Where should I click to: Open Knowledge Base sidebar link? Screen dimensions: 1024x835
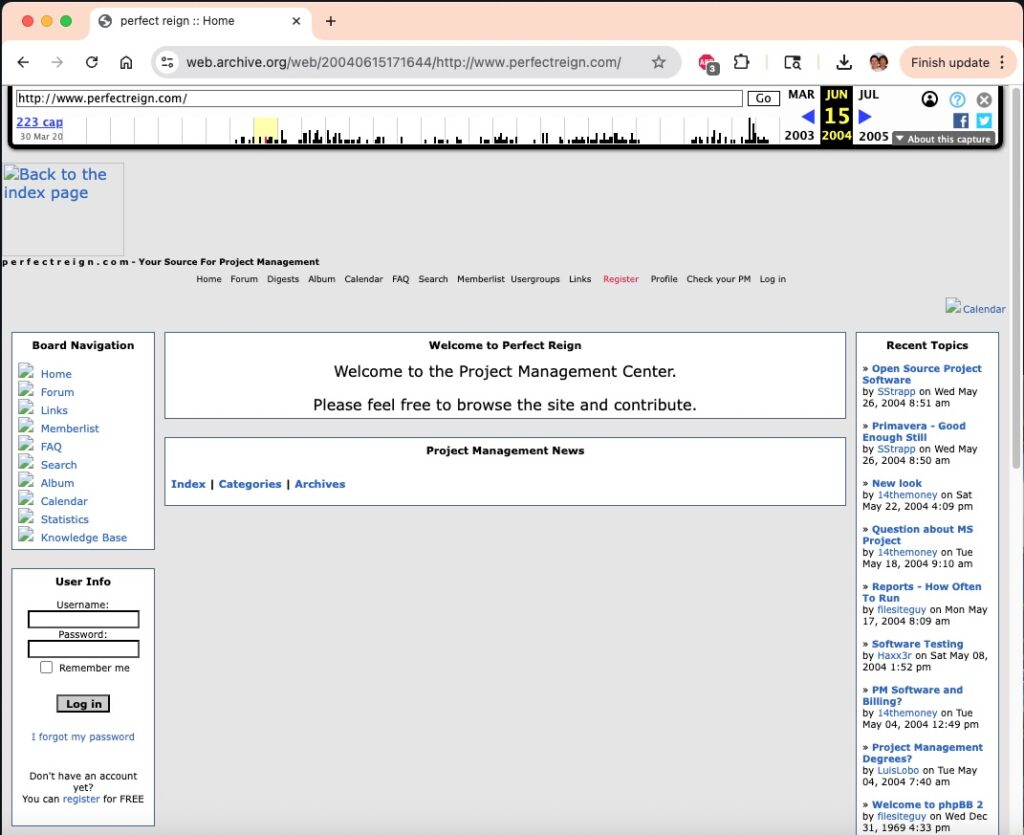tap(83, 537)
